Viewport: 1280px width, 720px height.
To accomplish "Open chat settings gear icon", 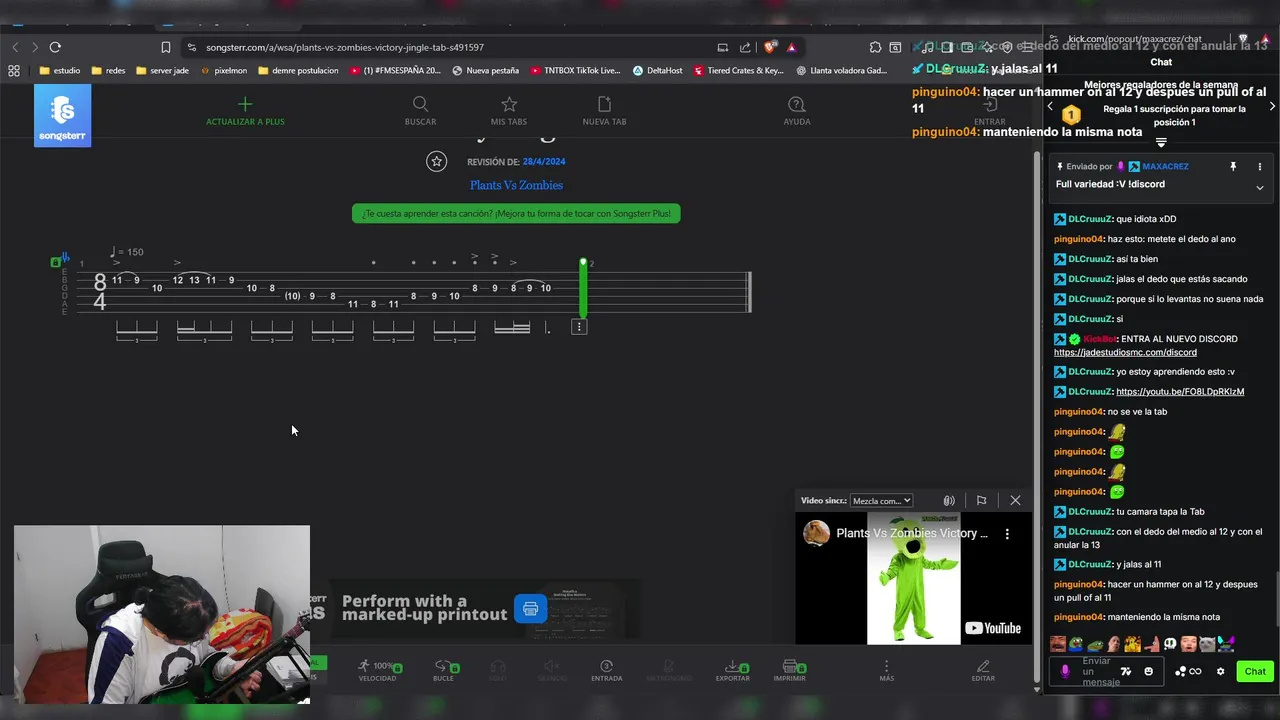I will [1220, 671].
